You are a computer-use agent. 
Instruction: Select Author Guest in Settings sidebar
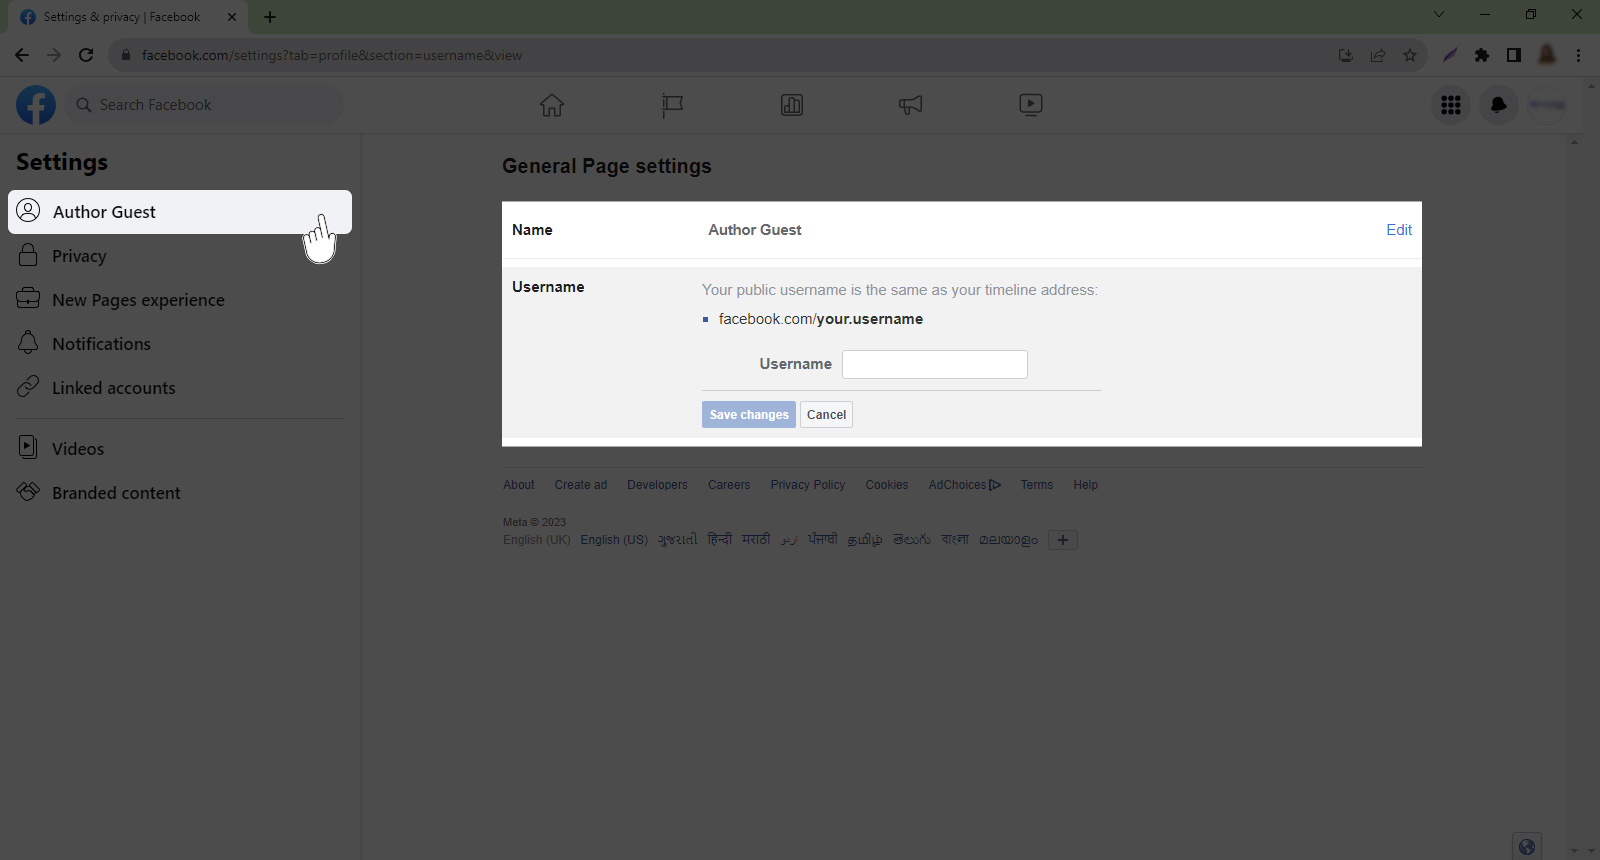click(x=180, y=212)
